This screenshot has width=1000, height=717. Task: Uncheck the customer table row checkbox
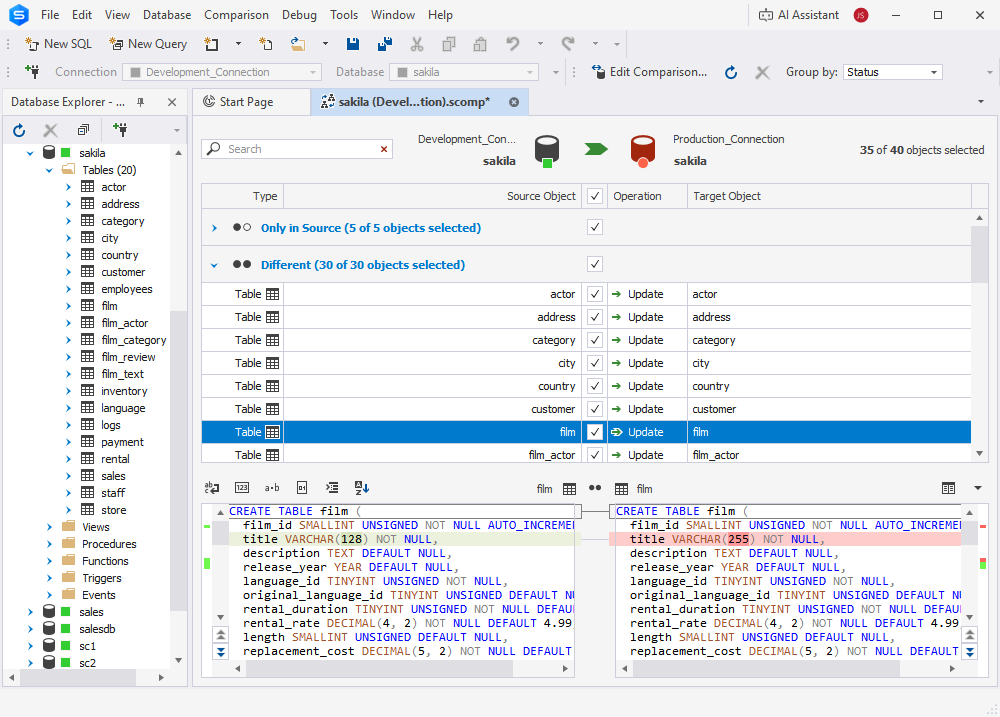point(595,409)
